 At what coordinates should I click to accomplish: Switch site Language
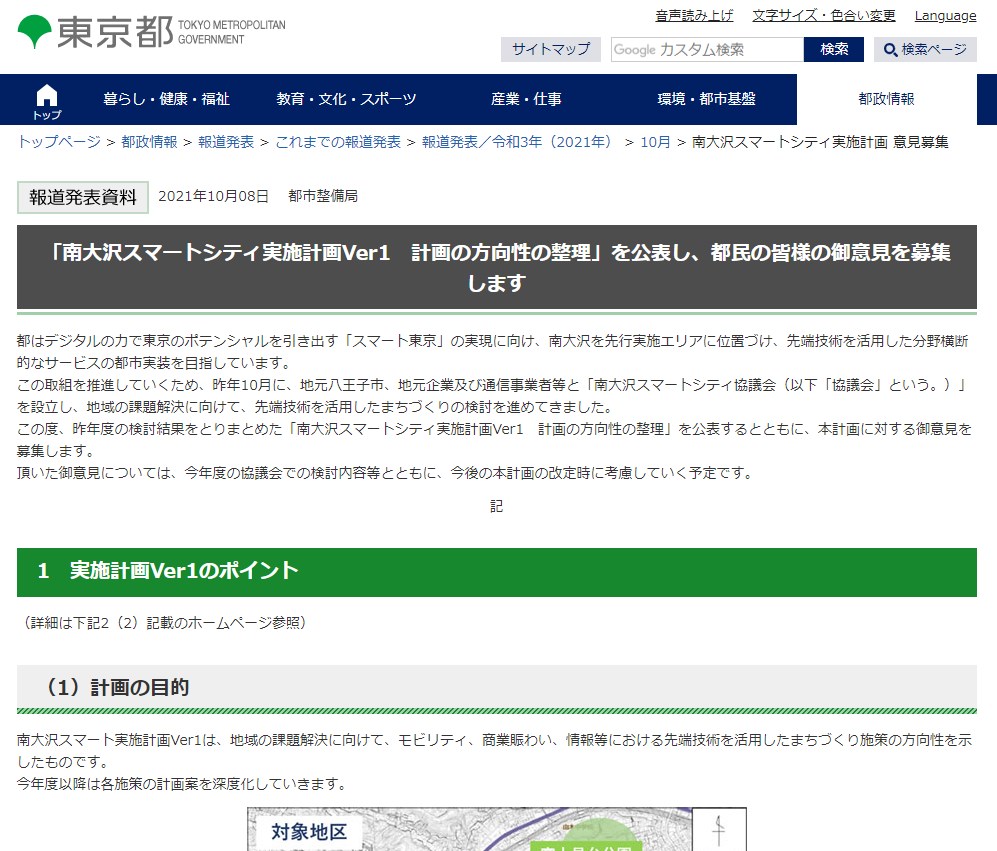click(945, 15)
